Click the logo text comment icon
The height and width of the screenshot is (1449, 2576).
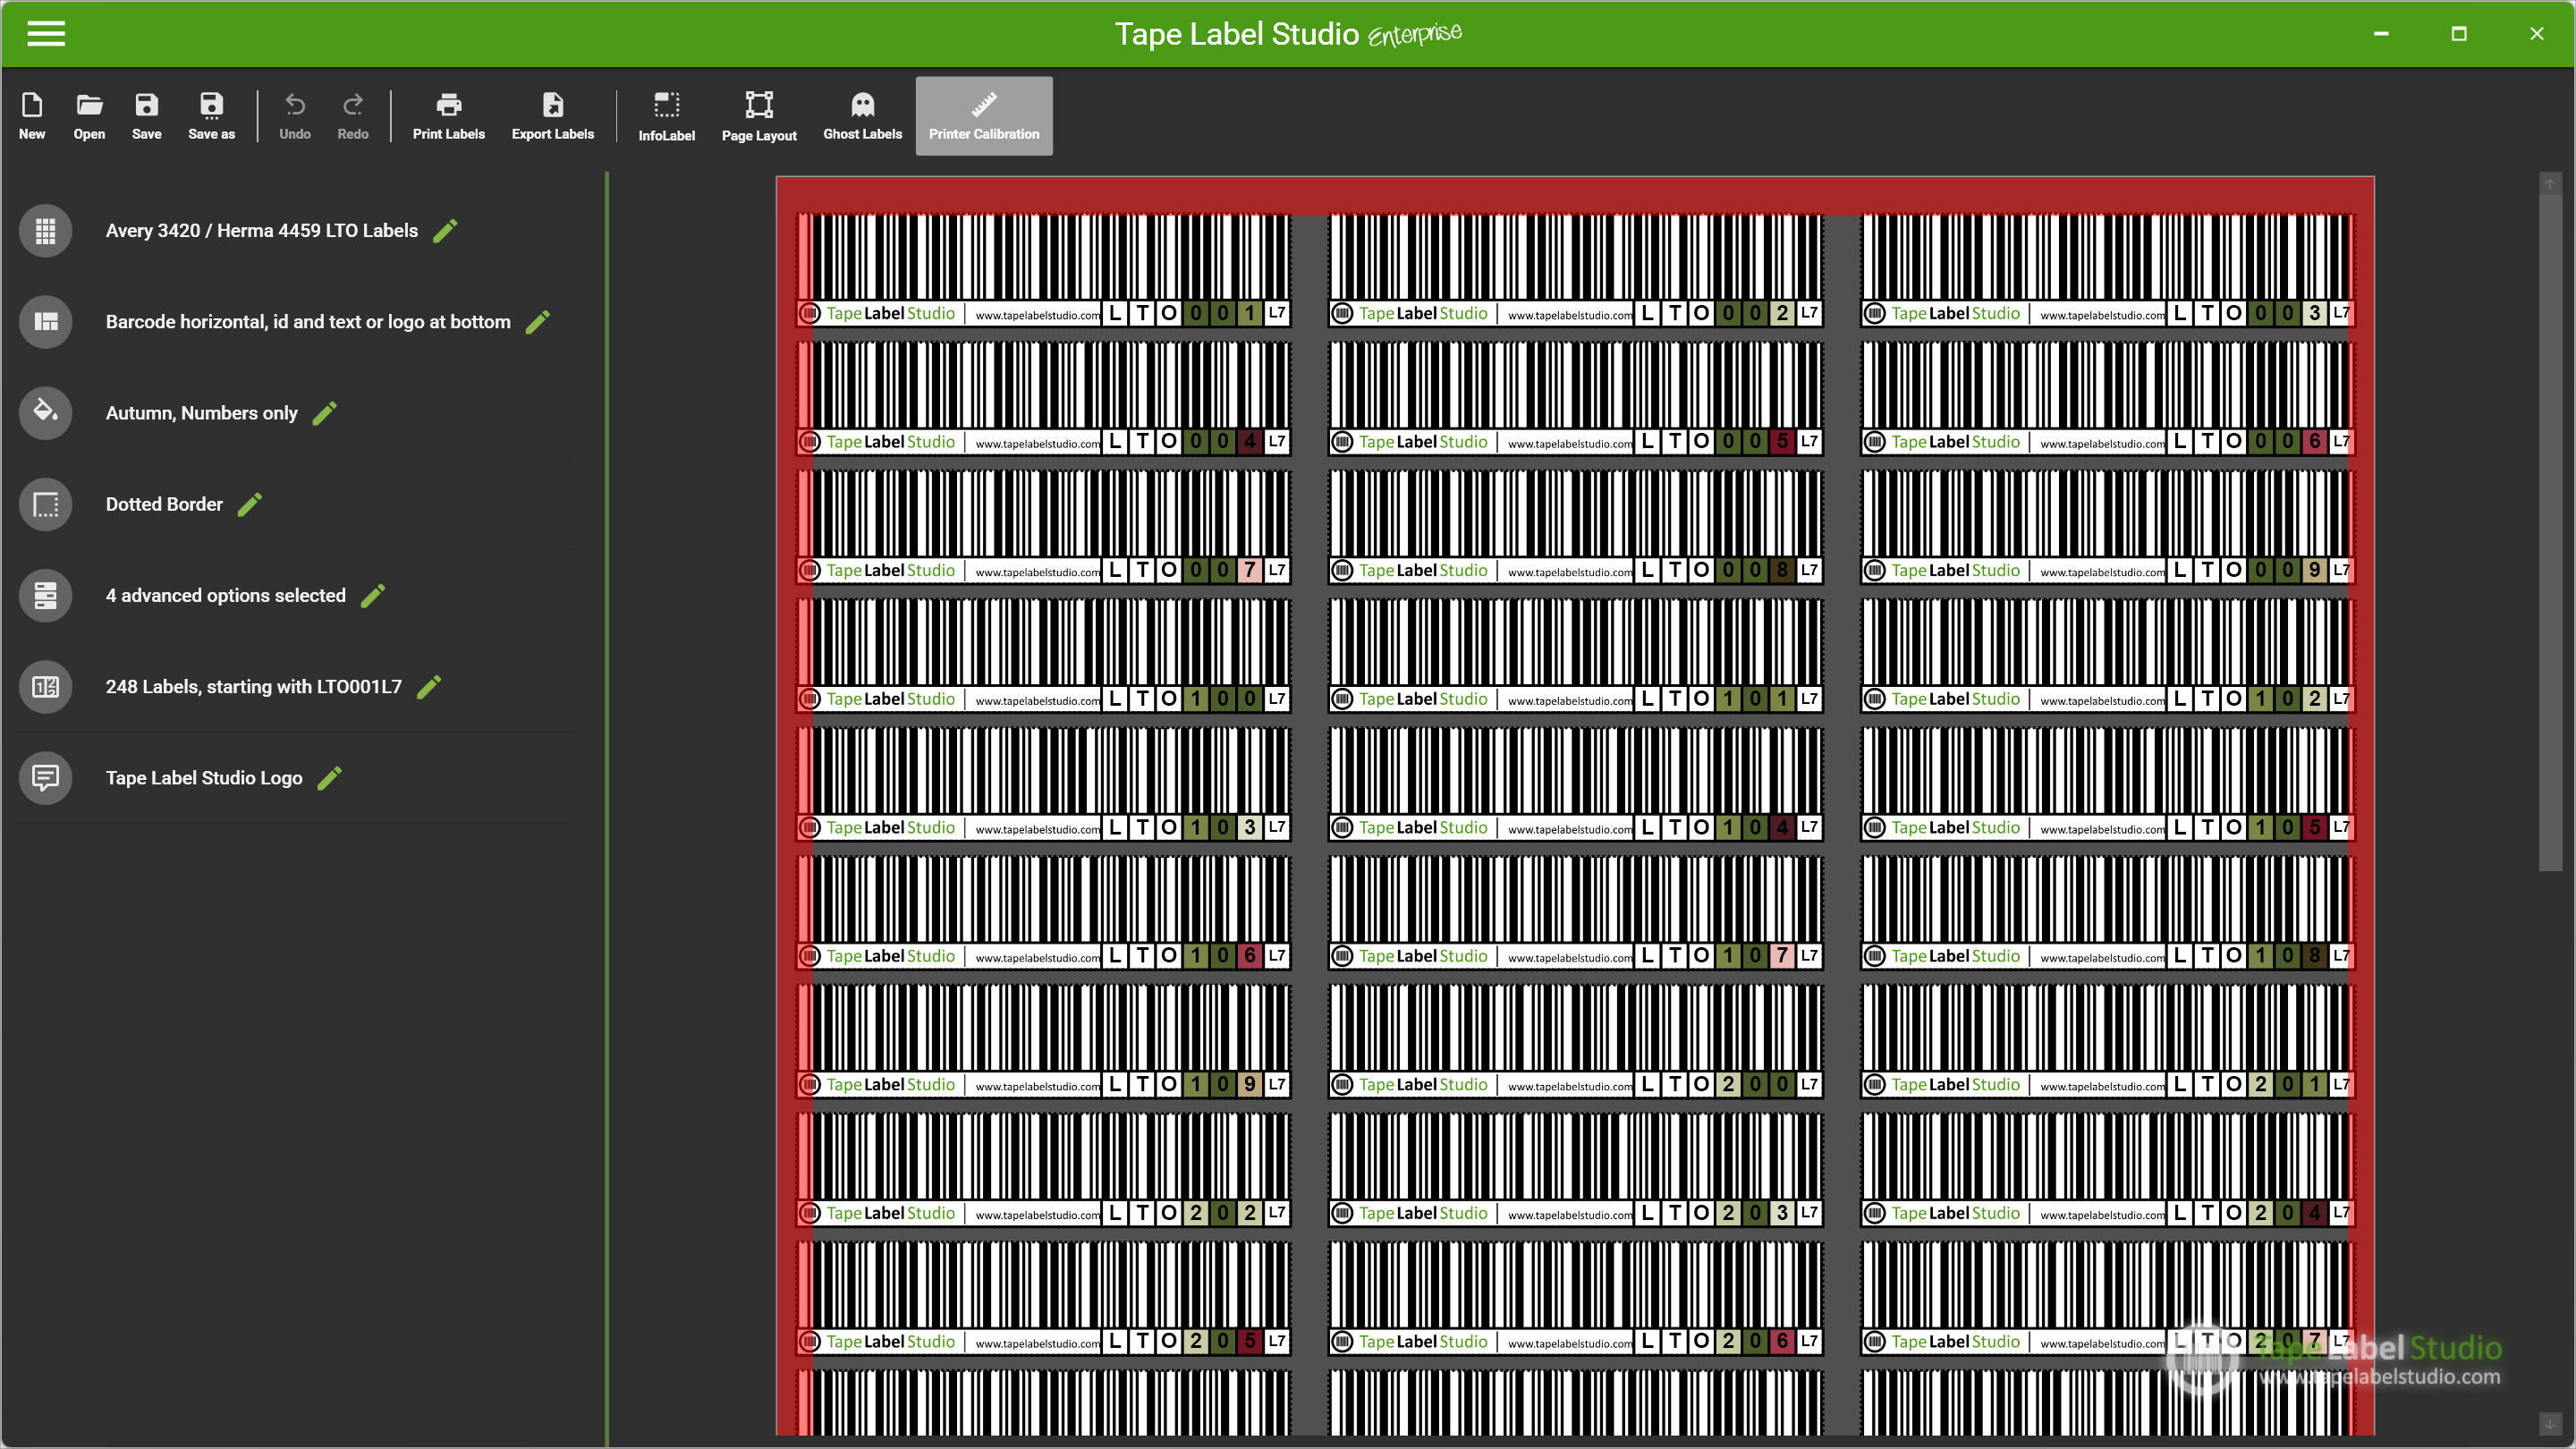click(45, 778)
